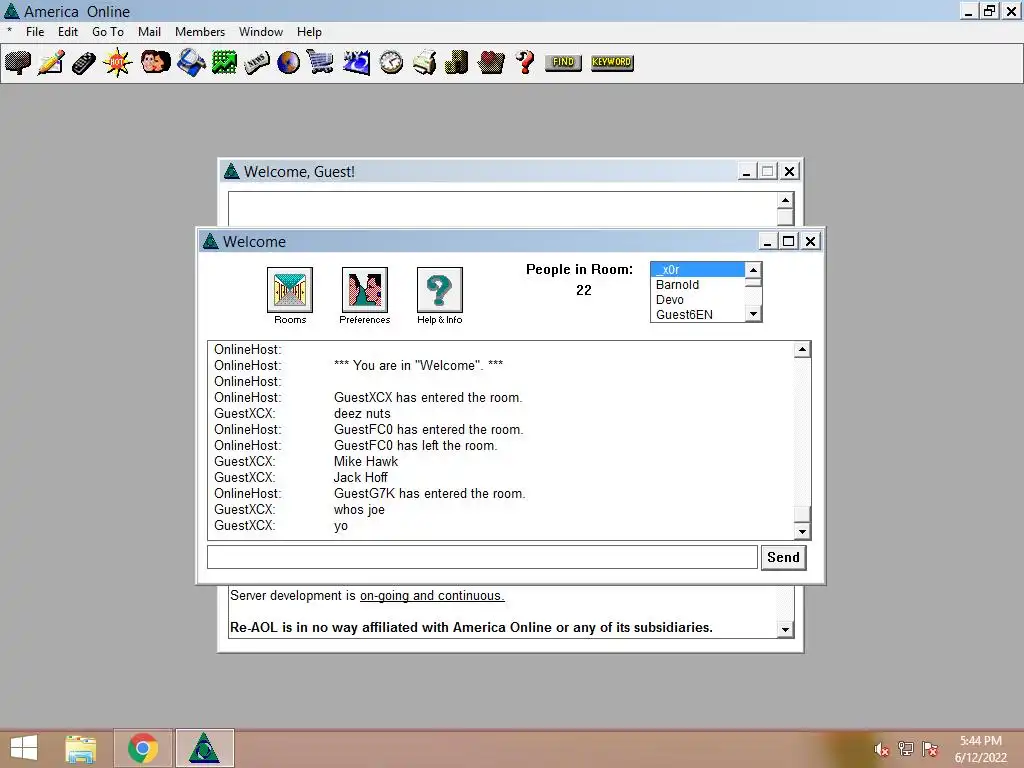Screen dimensions: 1024x768
Task: Open the mailbox icon to read new mail
Action: pyautogui.click(x=18, y=63)
